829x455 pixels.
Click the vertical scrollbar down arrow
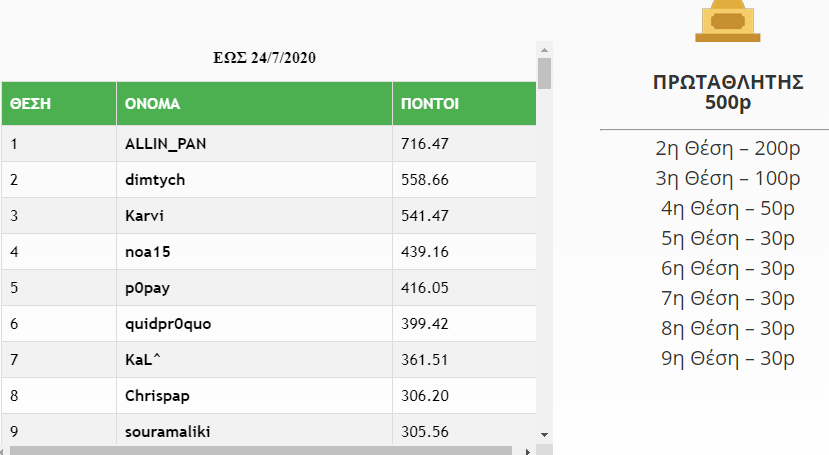[544, 435]
